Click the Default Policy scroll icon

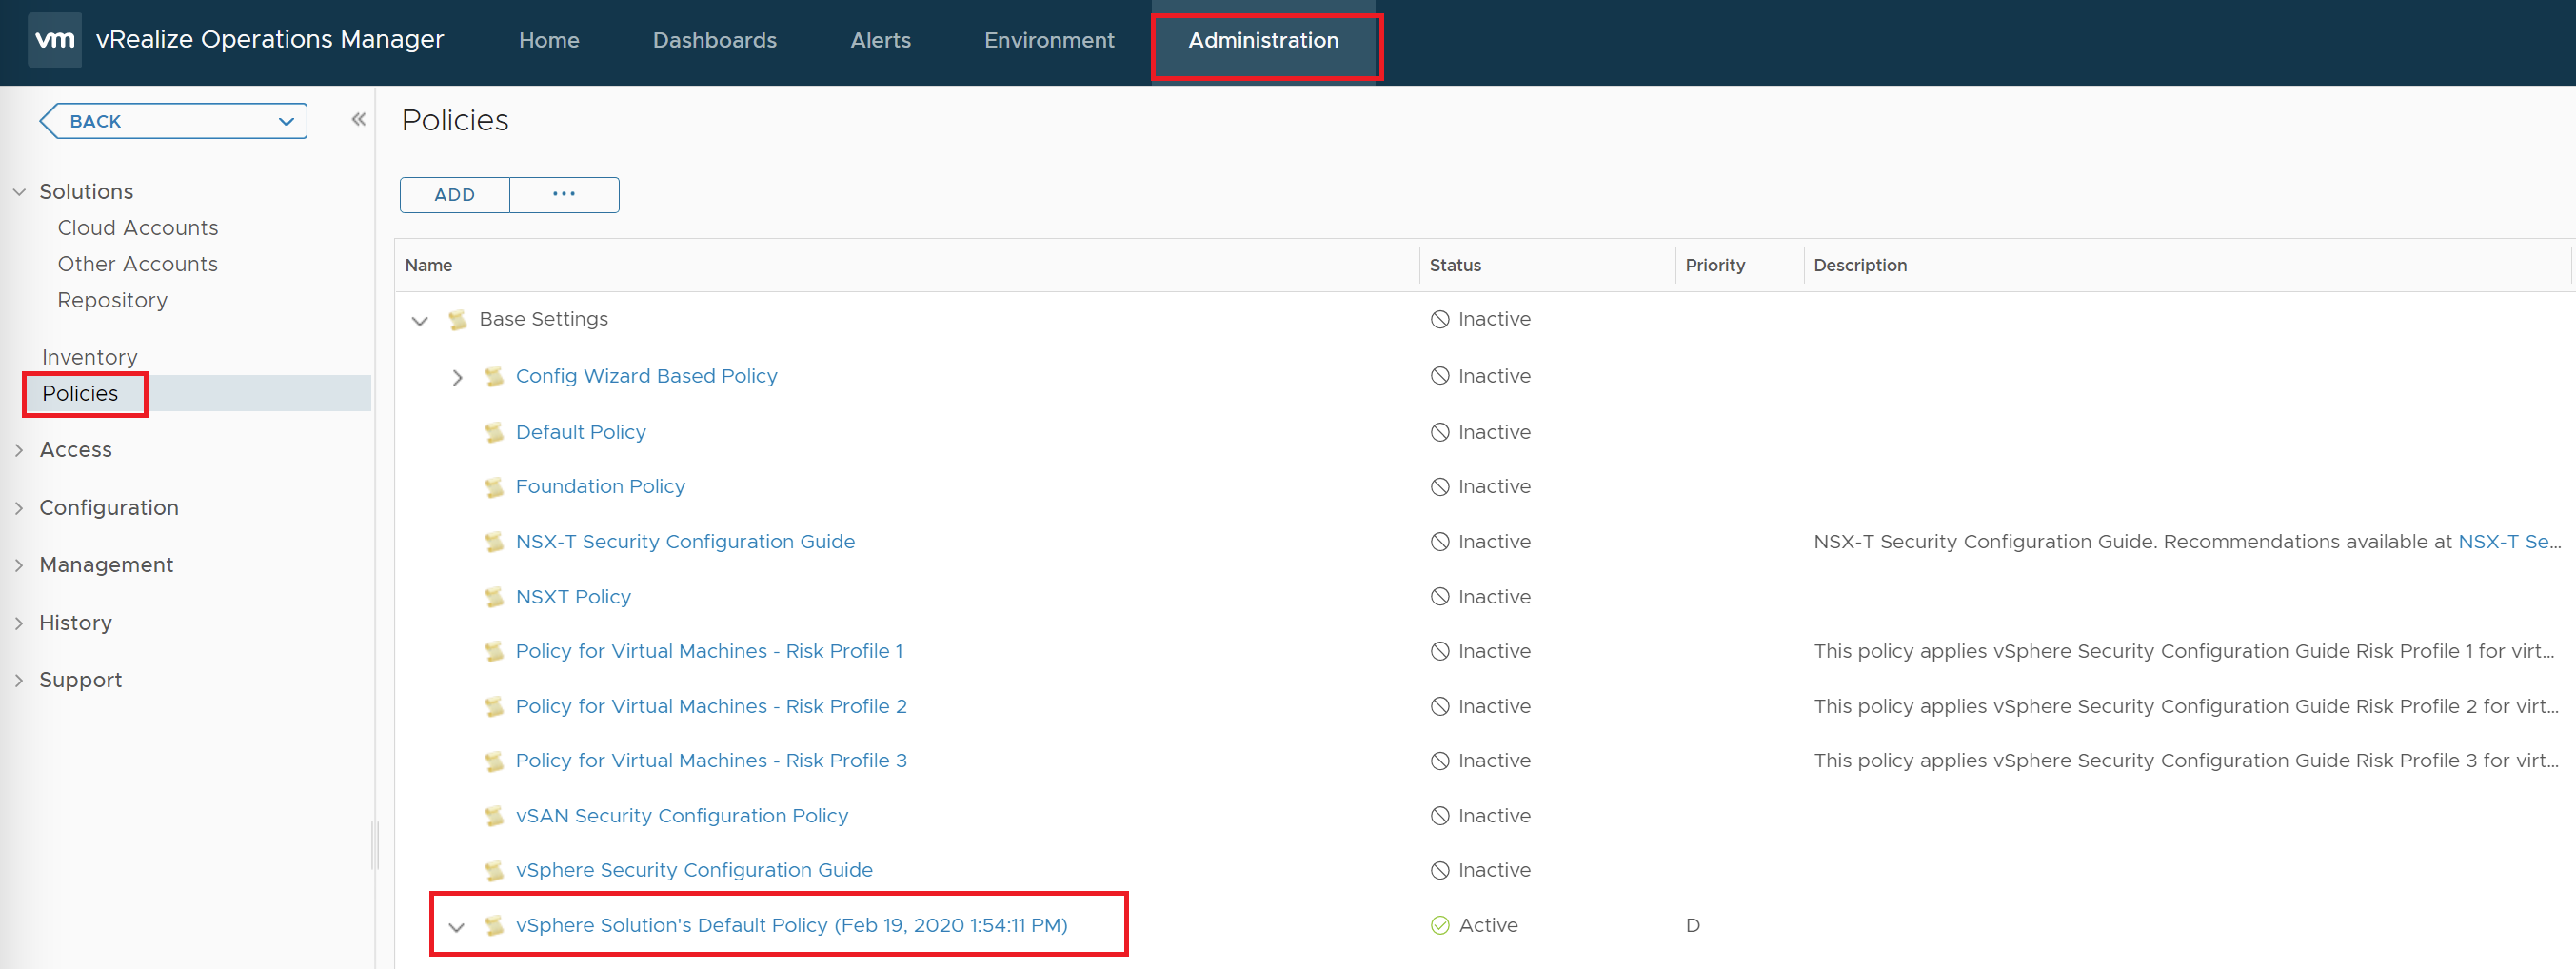494,433
